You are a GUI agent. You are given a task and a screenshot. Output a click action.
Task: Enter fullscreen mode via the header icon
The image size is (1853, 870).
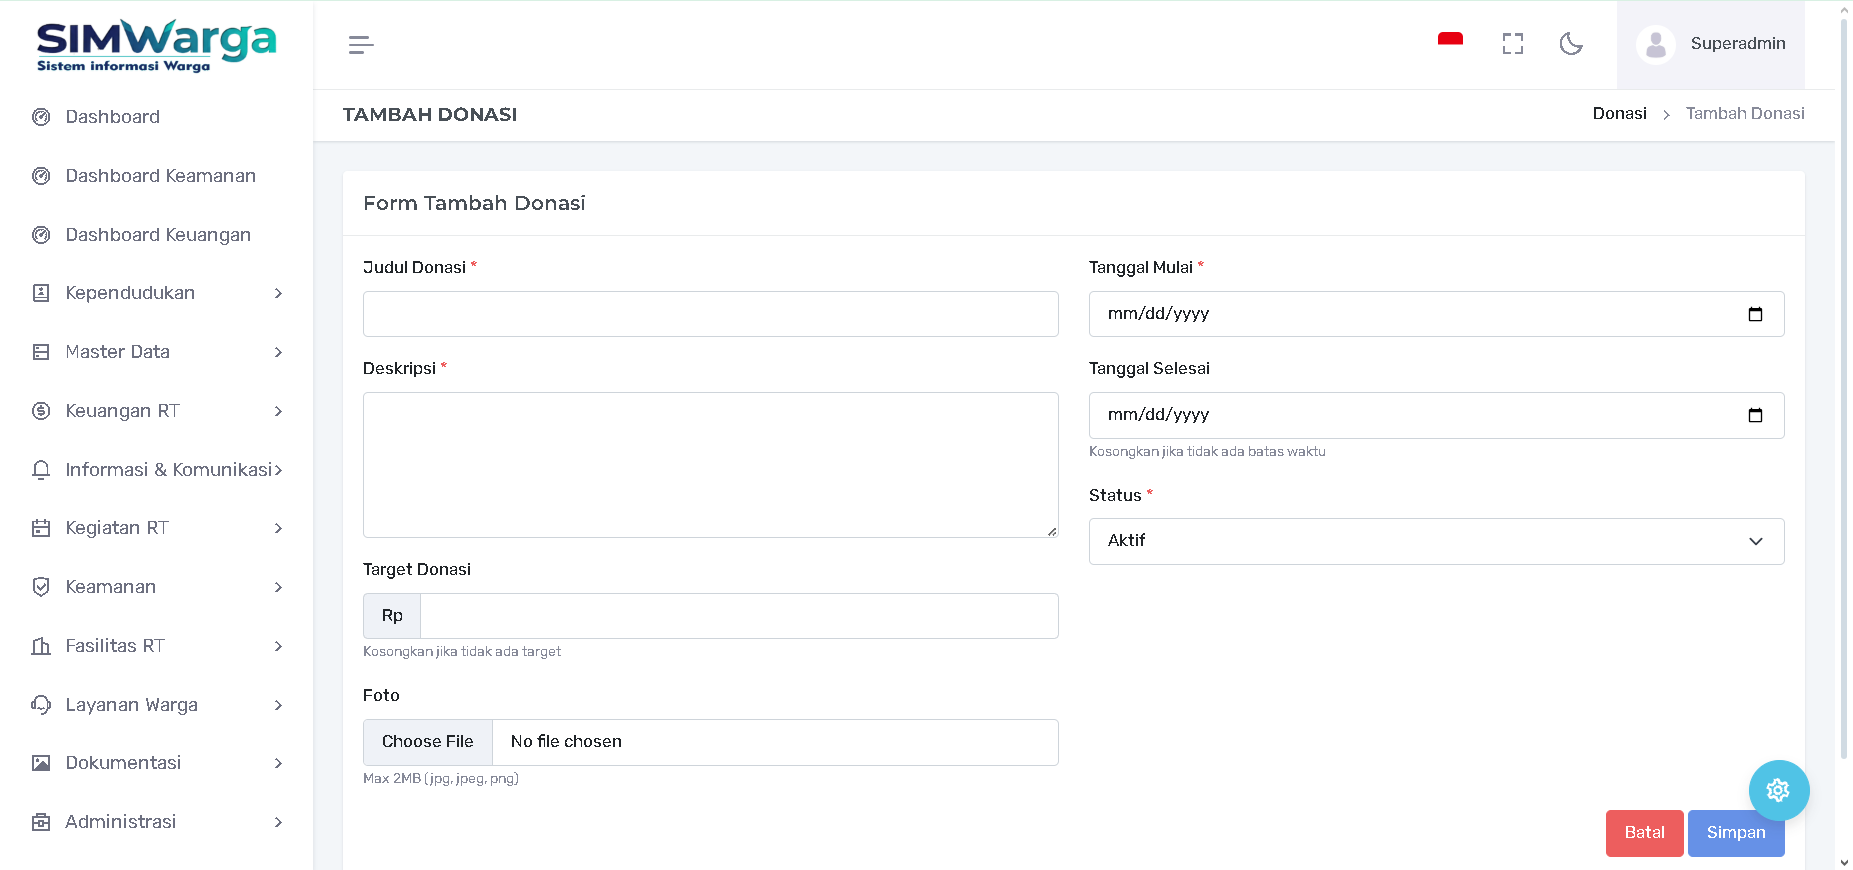pos(1512,44)
